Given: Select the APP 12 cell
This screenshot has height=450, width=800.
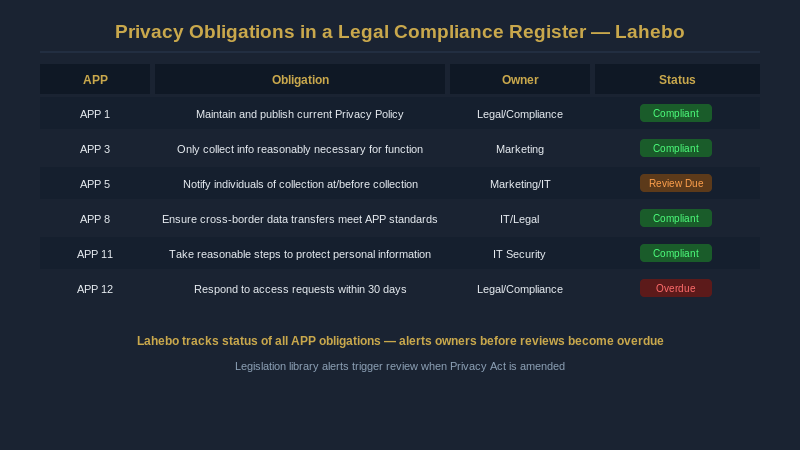Looking at the screenshot, I should [95, 289].
